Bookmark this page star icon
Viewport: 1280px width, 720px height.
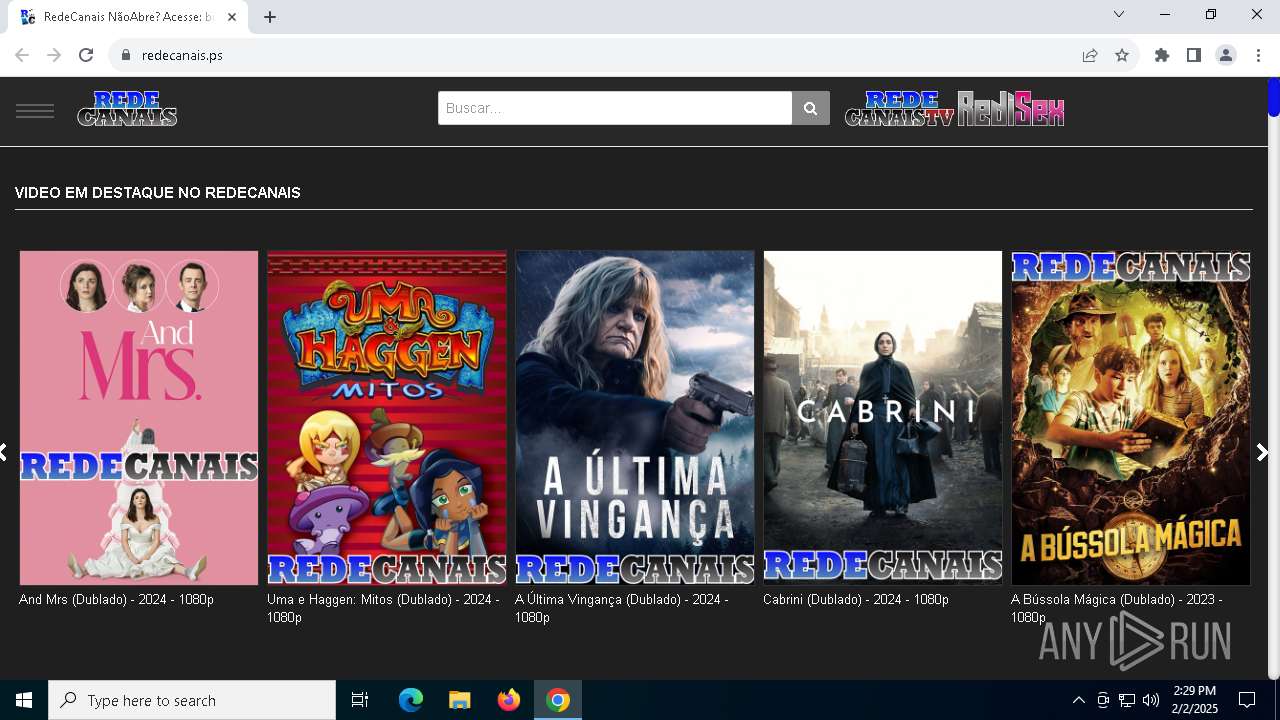tap(1122, 55)
